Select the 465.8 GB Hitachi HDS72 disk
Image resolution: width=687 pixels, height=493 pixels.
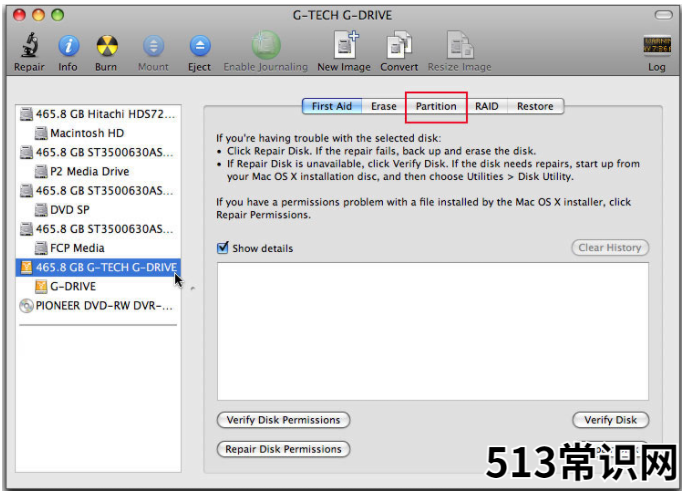point(98,114)
